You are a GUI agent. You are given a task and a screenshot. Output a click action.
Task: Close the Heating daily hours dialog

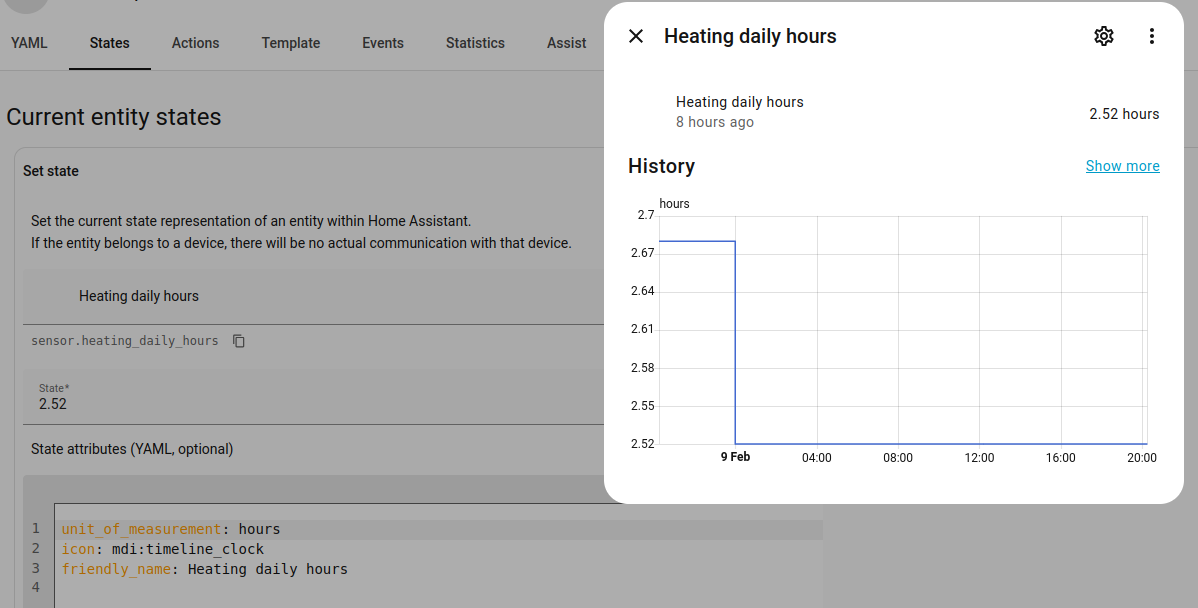click(x=636, y=37)
